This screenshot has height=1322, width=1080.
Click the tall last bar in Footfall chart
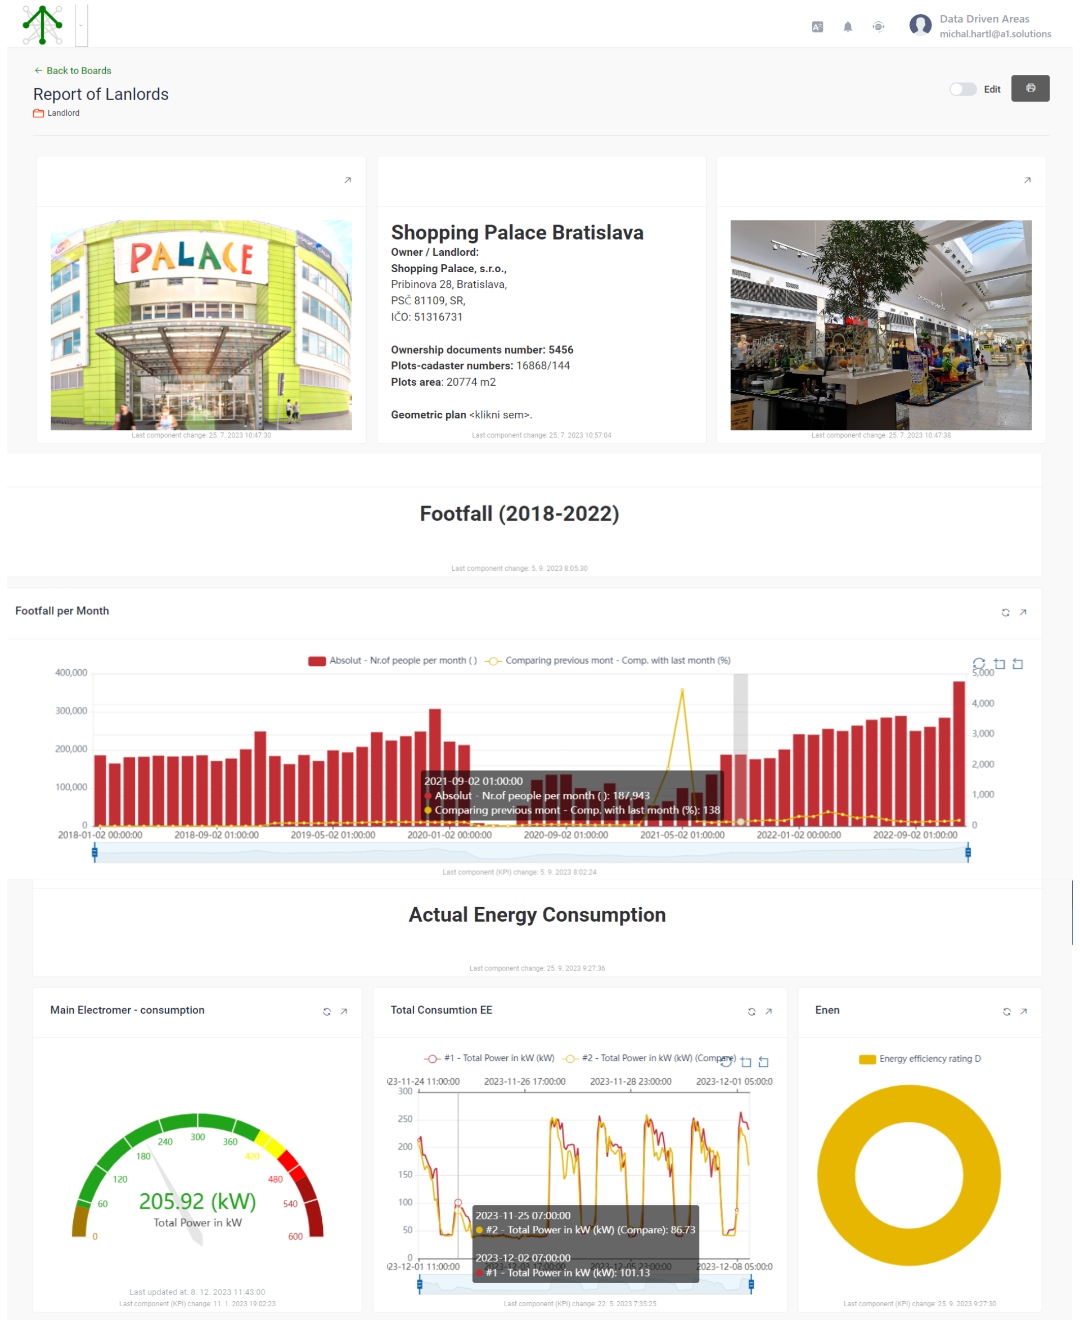[959, 753]
